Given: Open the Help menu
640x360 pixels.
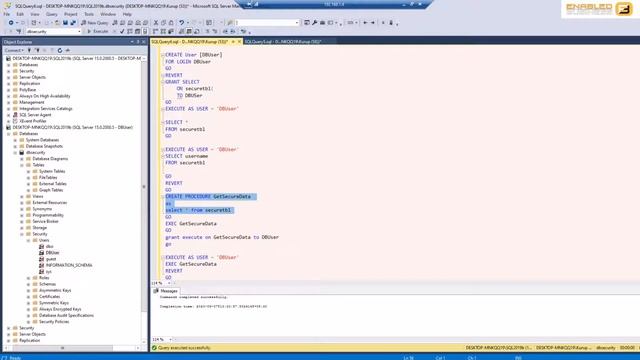Looking at the screenshot, I should pyautogui.click(x=127, y=14).
